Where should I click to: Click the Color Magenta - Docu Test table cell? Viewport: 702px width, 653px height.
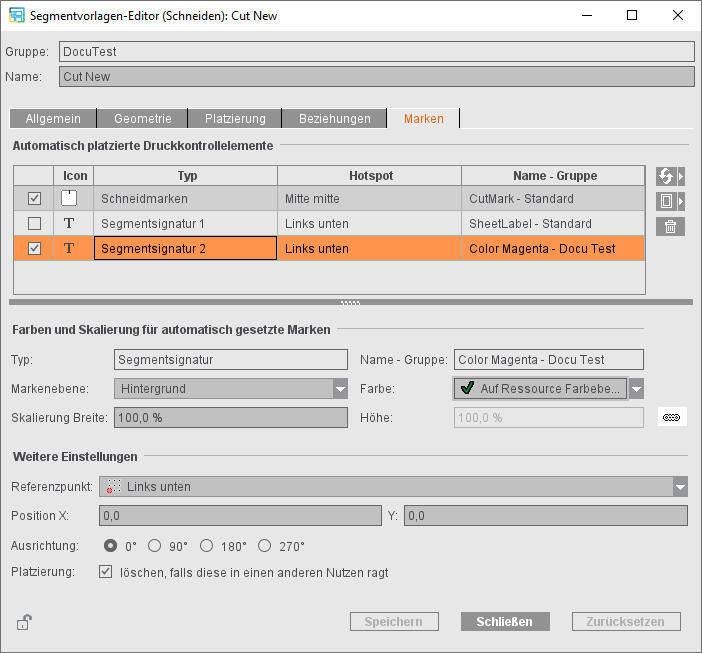pos(553,248)
